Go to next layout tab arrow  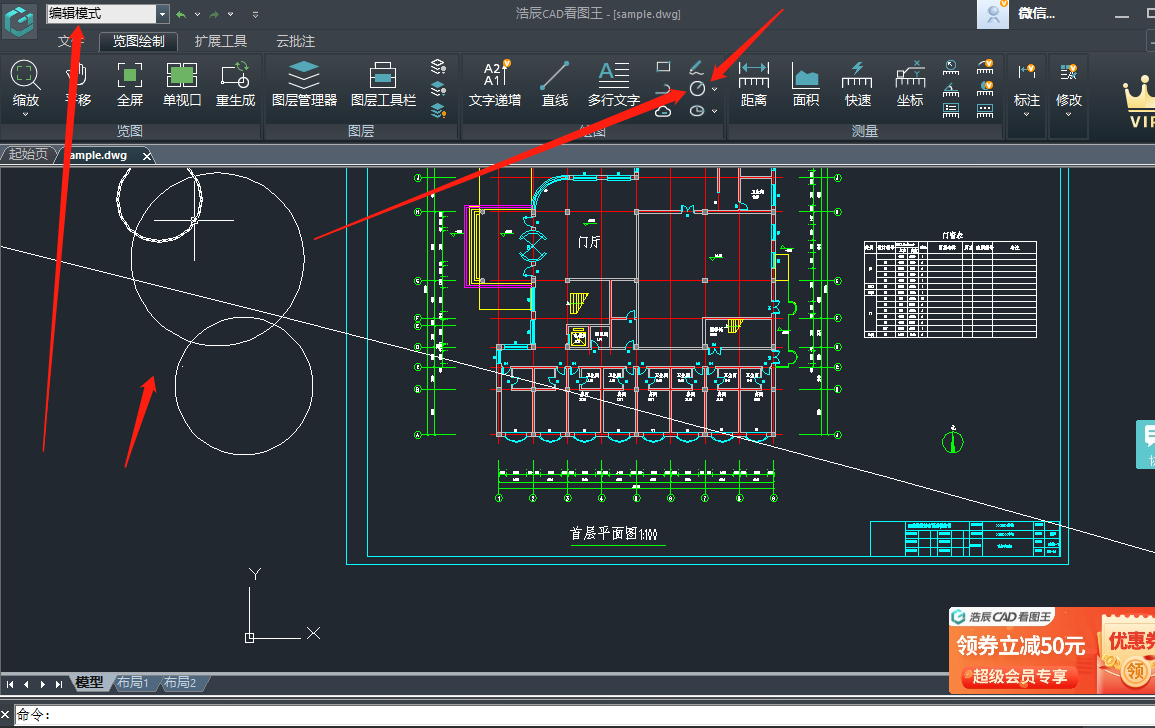(43, 685)
